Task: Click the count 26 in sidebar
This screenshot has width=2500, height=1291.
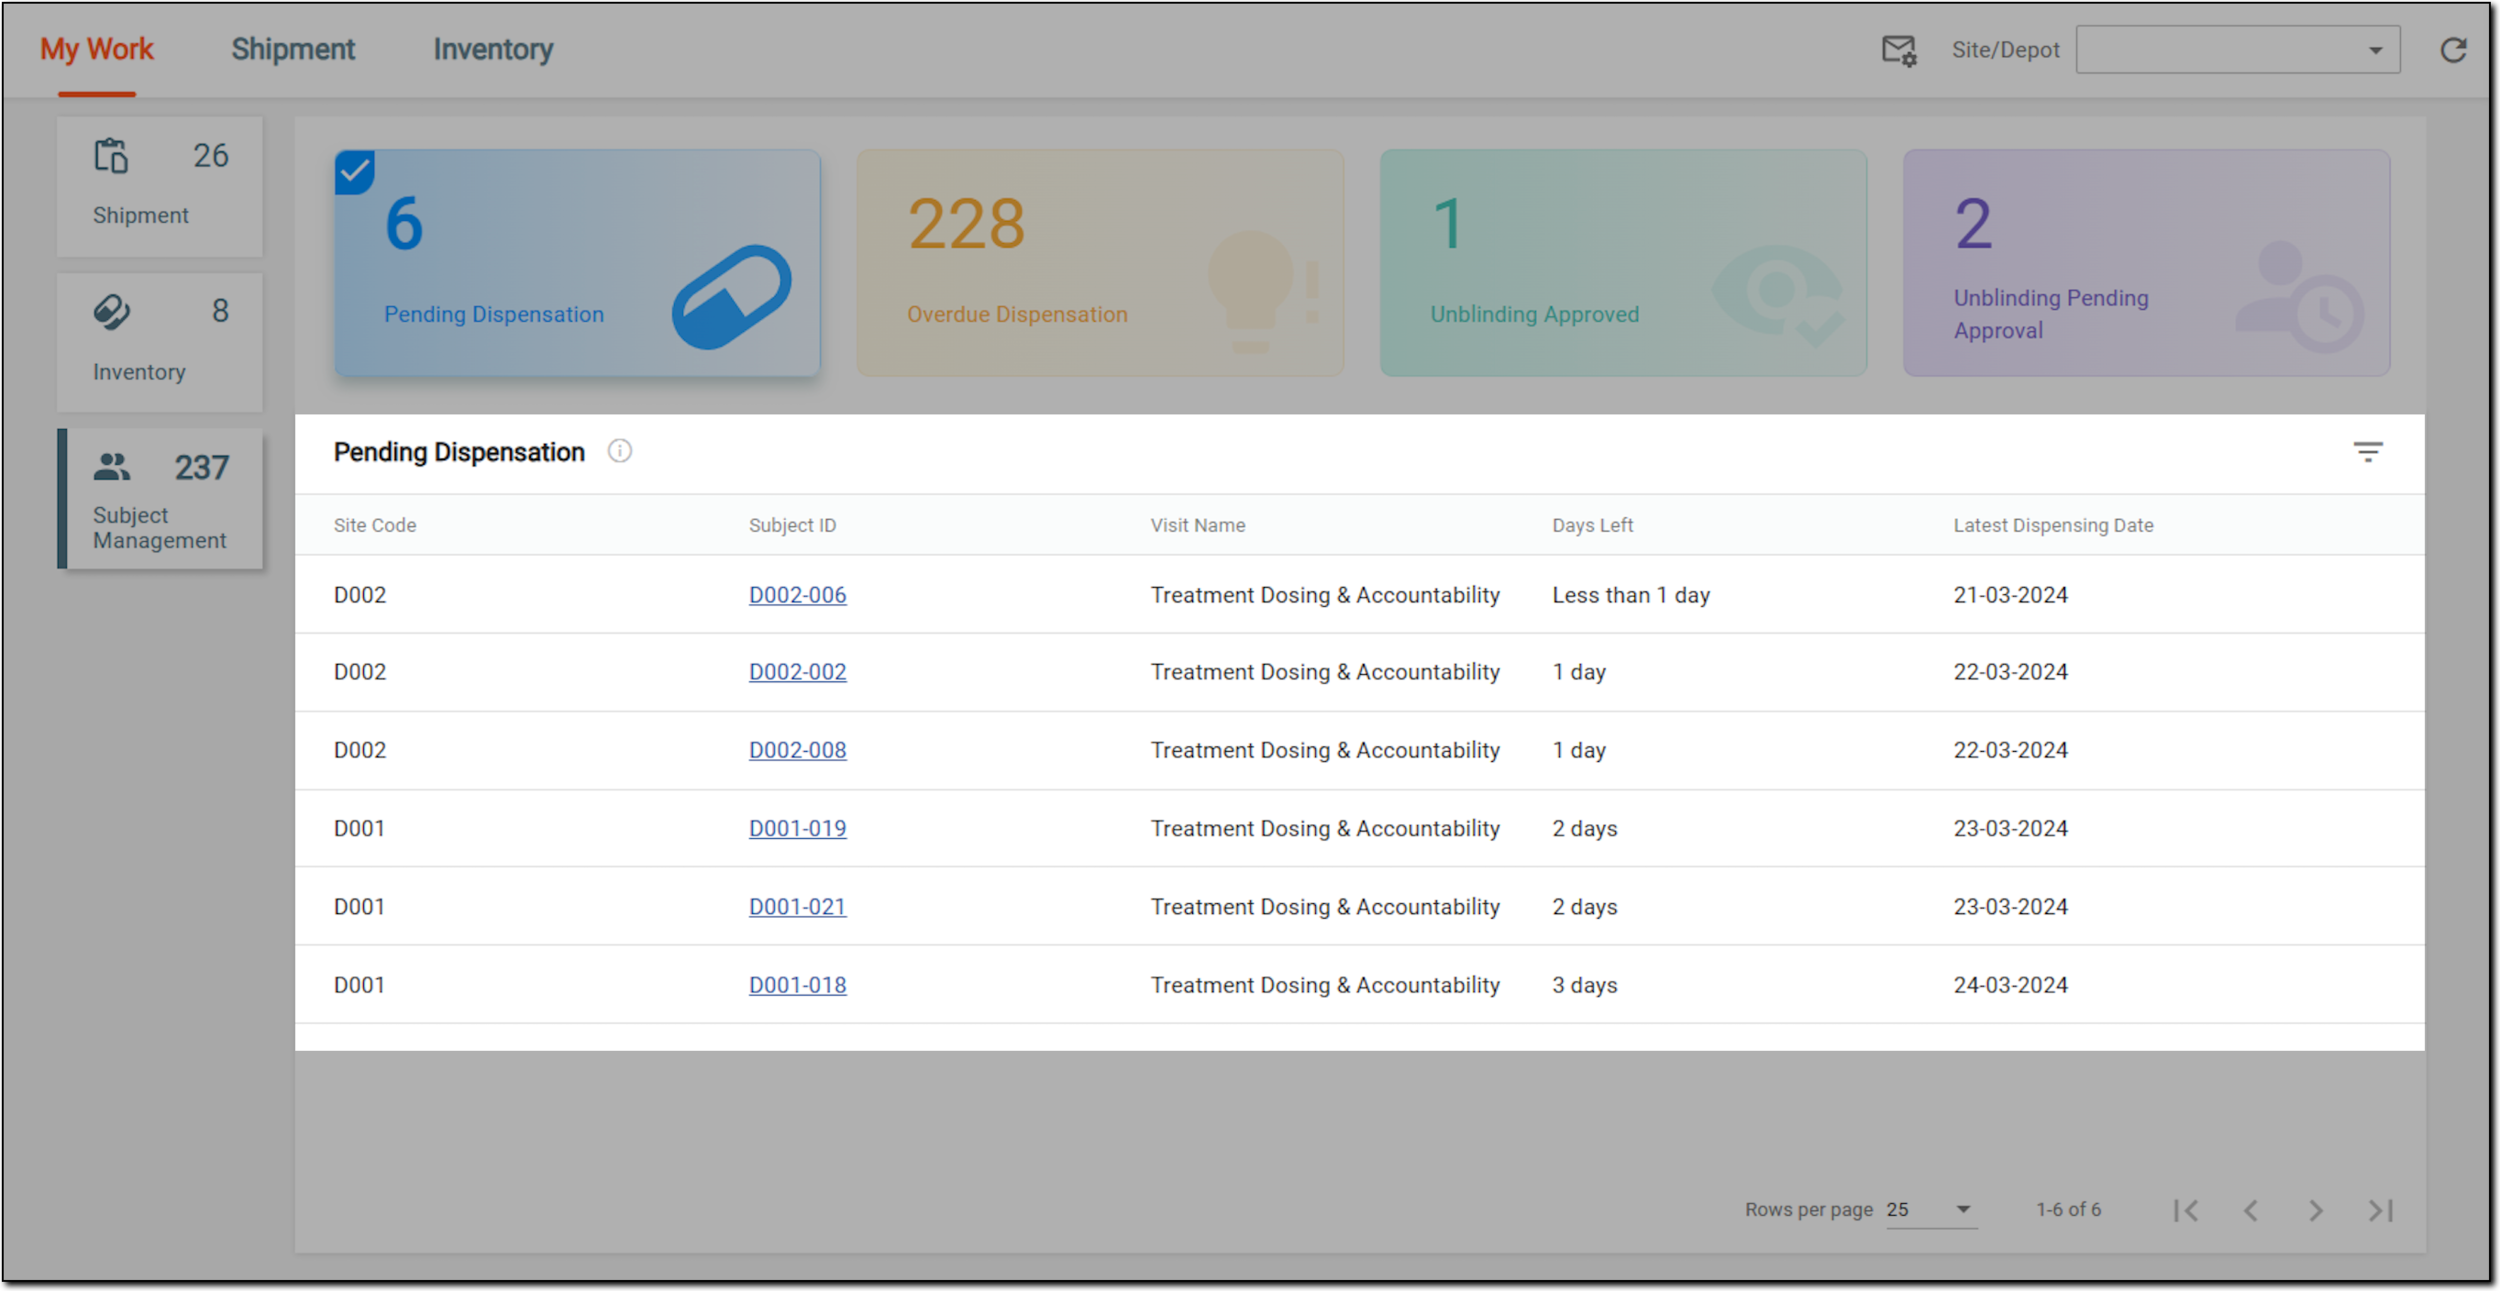Action: coord(210,156)
